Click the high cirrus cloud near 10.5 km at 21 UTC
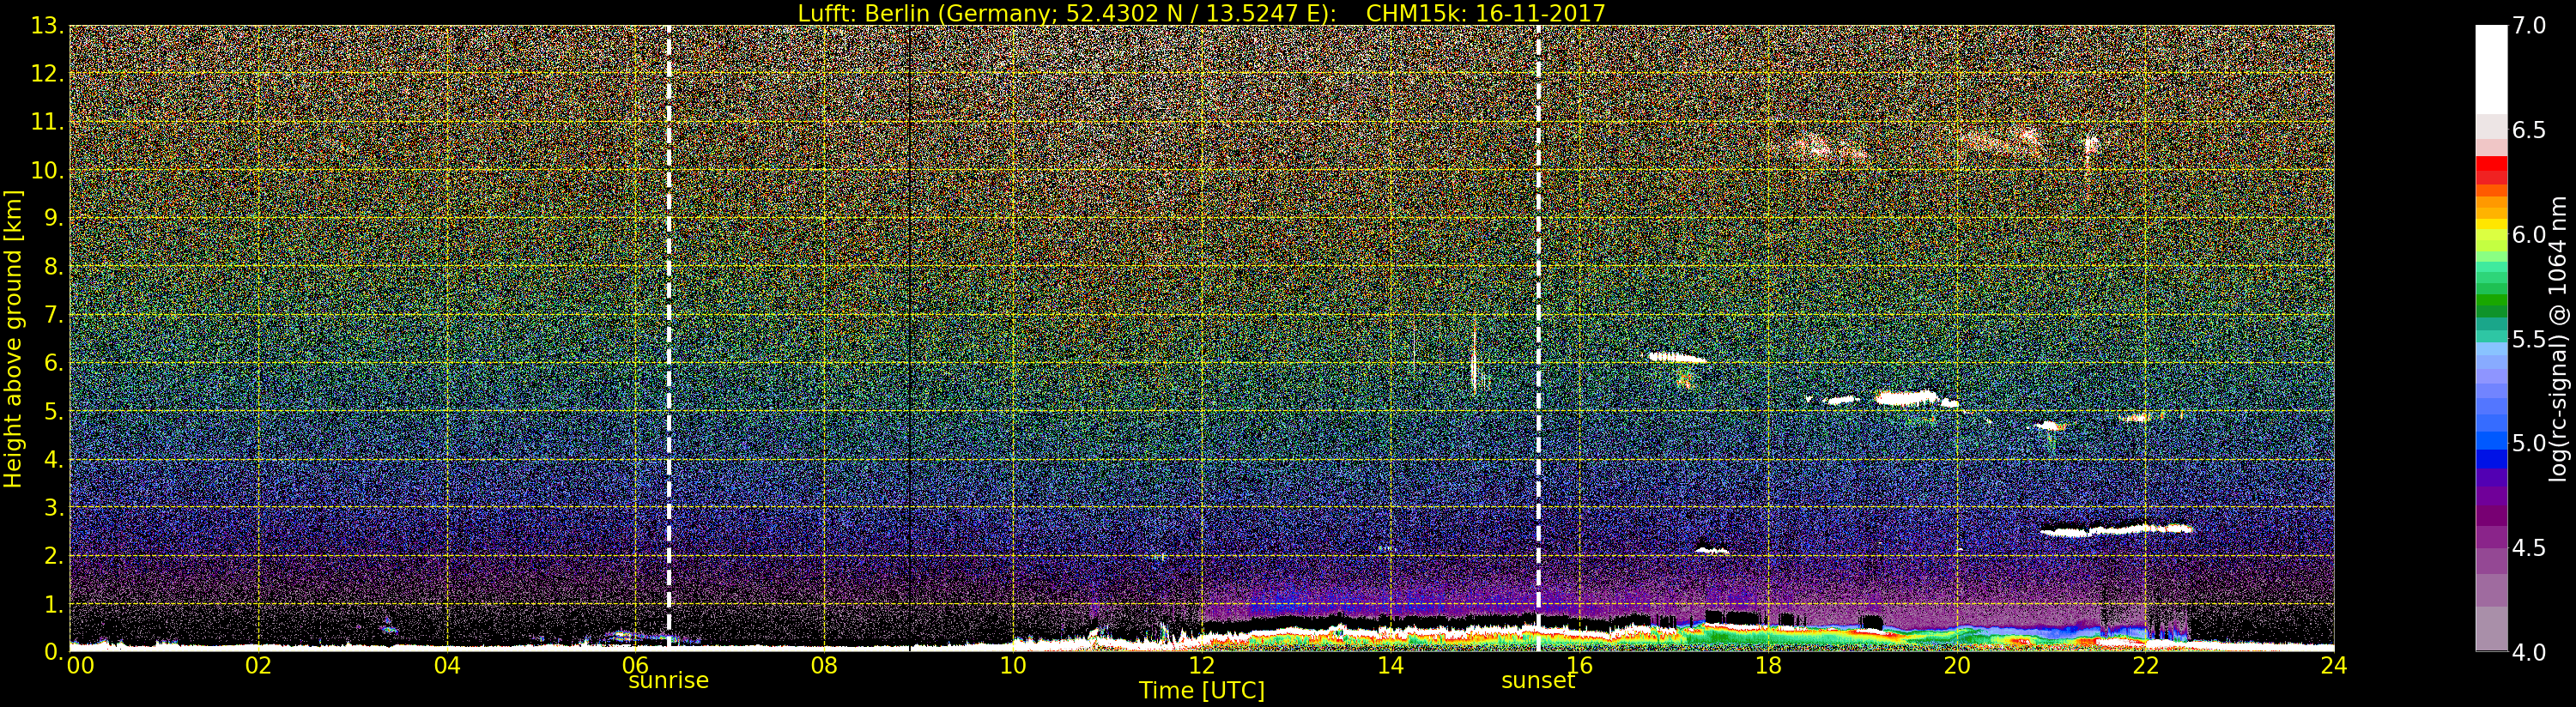Image resolution: width=2576 pixels, height=707 pixels. click(x=2000, y=142)
